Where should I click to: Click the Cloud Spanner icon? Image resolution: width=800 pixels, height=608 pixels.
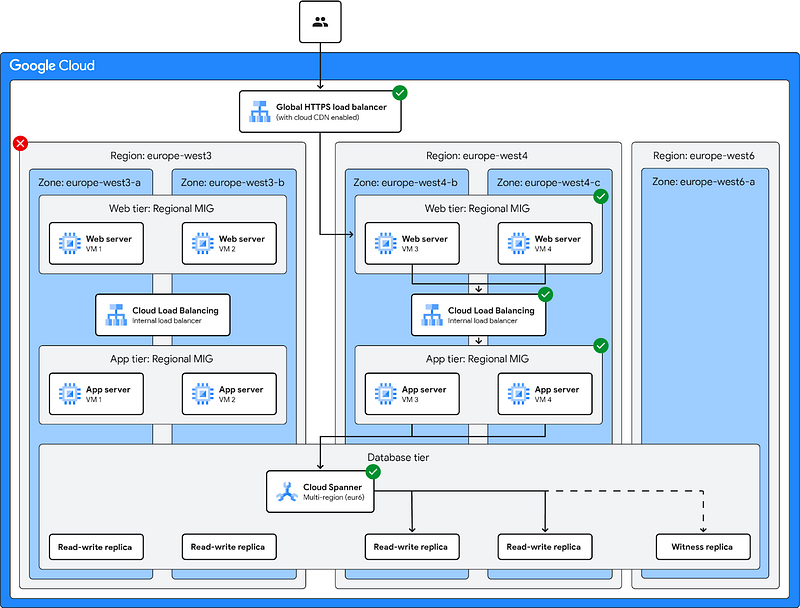(x=287, y=492)
